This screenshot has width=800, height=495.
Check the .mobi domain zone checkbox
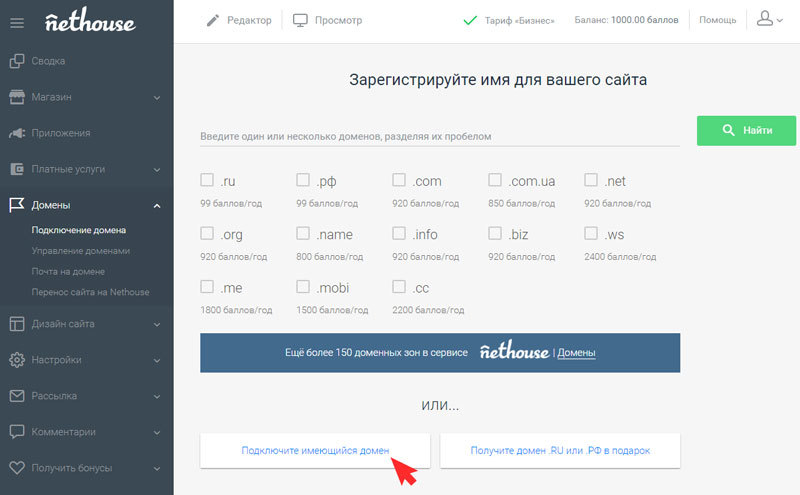pos(303,286)
